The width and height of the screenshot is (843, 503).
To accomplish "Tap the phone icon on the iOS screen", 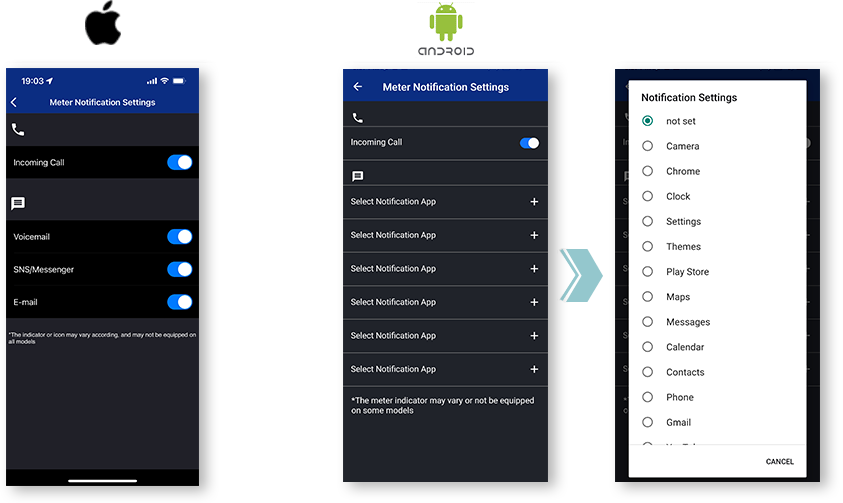I will [18, 130].
